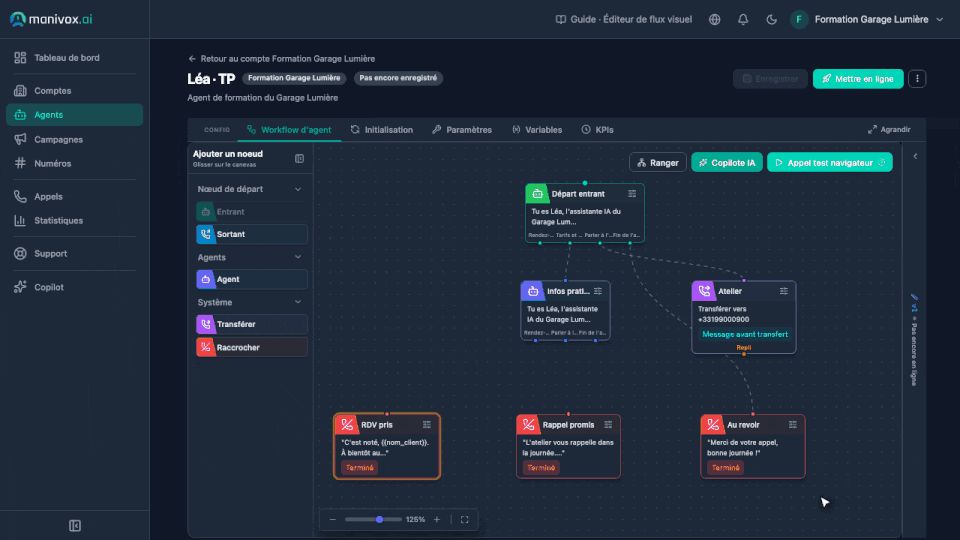This screenshot has height=540, width=960.
Task: Open settings icon of RDV pris node
Action: tap(427, 424)
